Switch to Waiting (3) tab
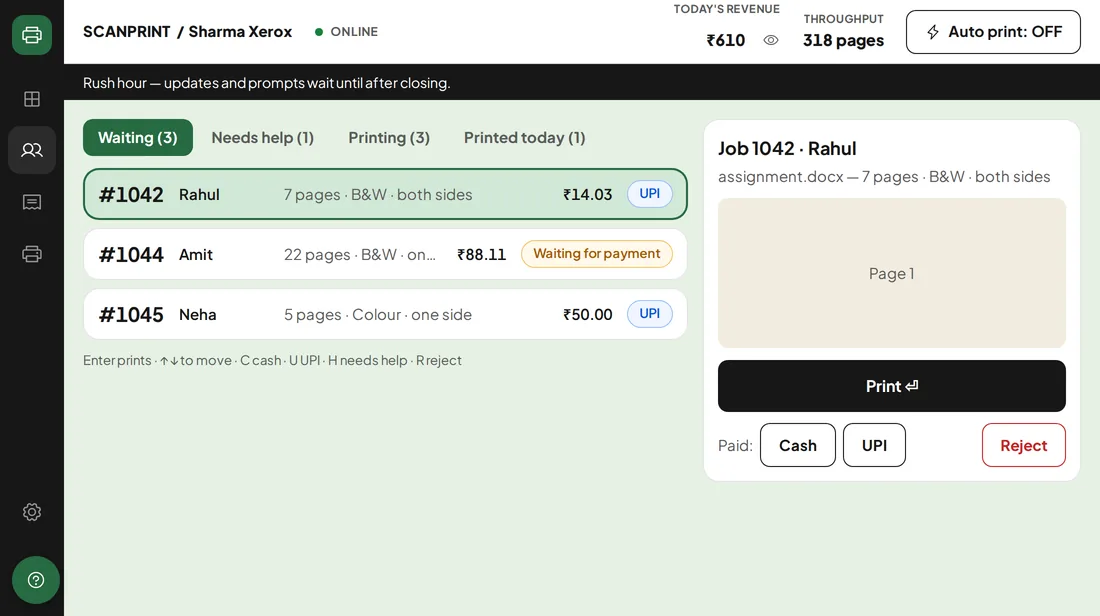Image resolution: width=1100 pixels, height=616 pixels. [138, 138]
